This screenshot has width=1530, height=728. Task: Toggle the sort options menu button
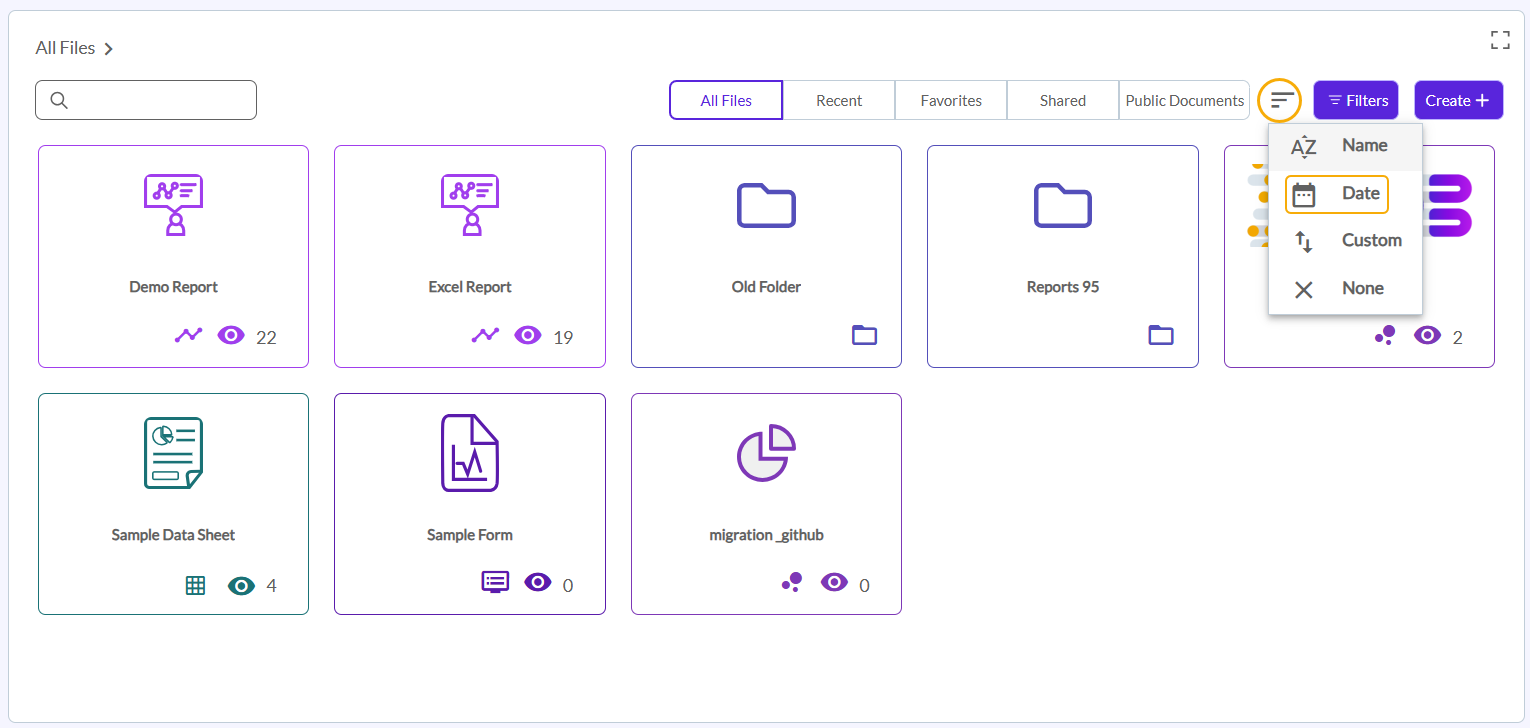point(1281,100)
